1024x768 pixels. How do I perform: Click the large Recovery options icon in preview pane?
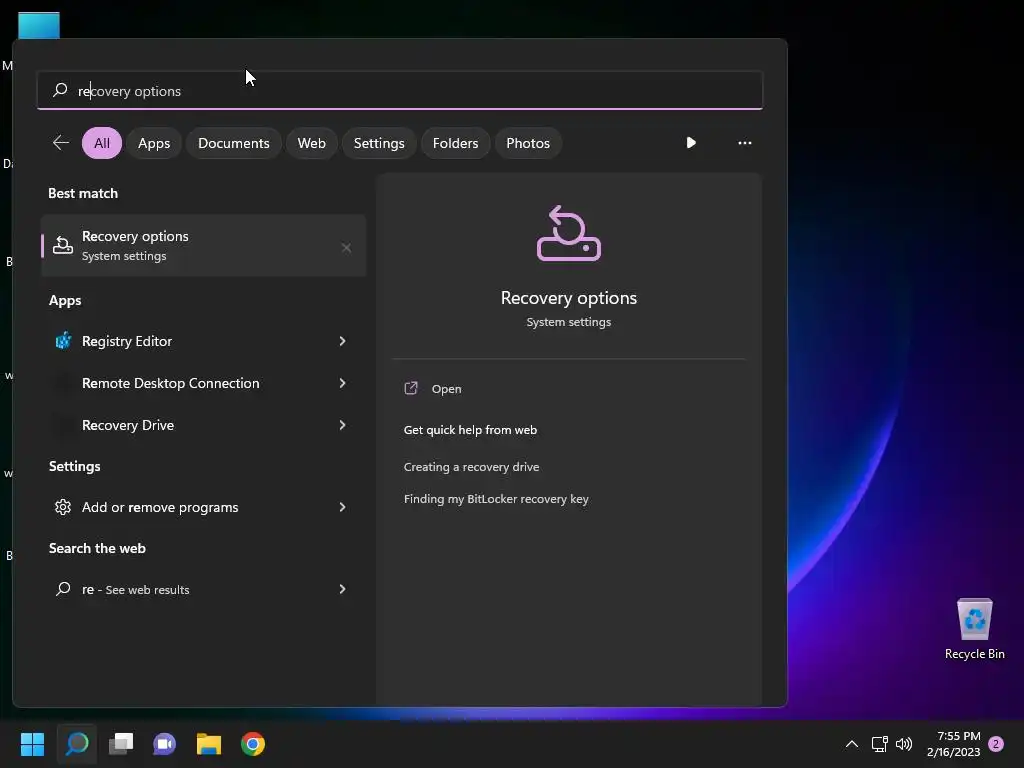[568, 233]
